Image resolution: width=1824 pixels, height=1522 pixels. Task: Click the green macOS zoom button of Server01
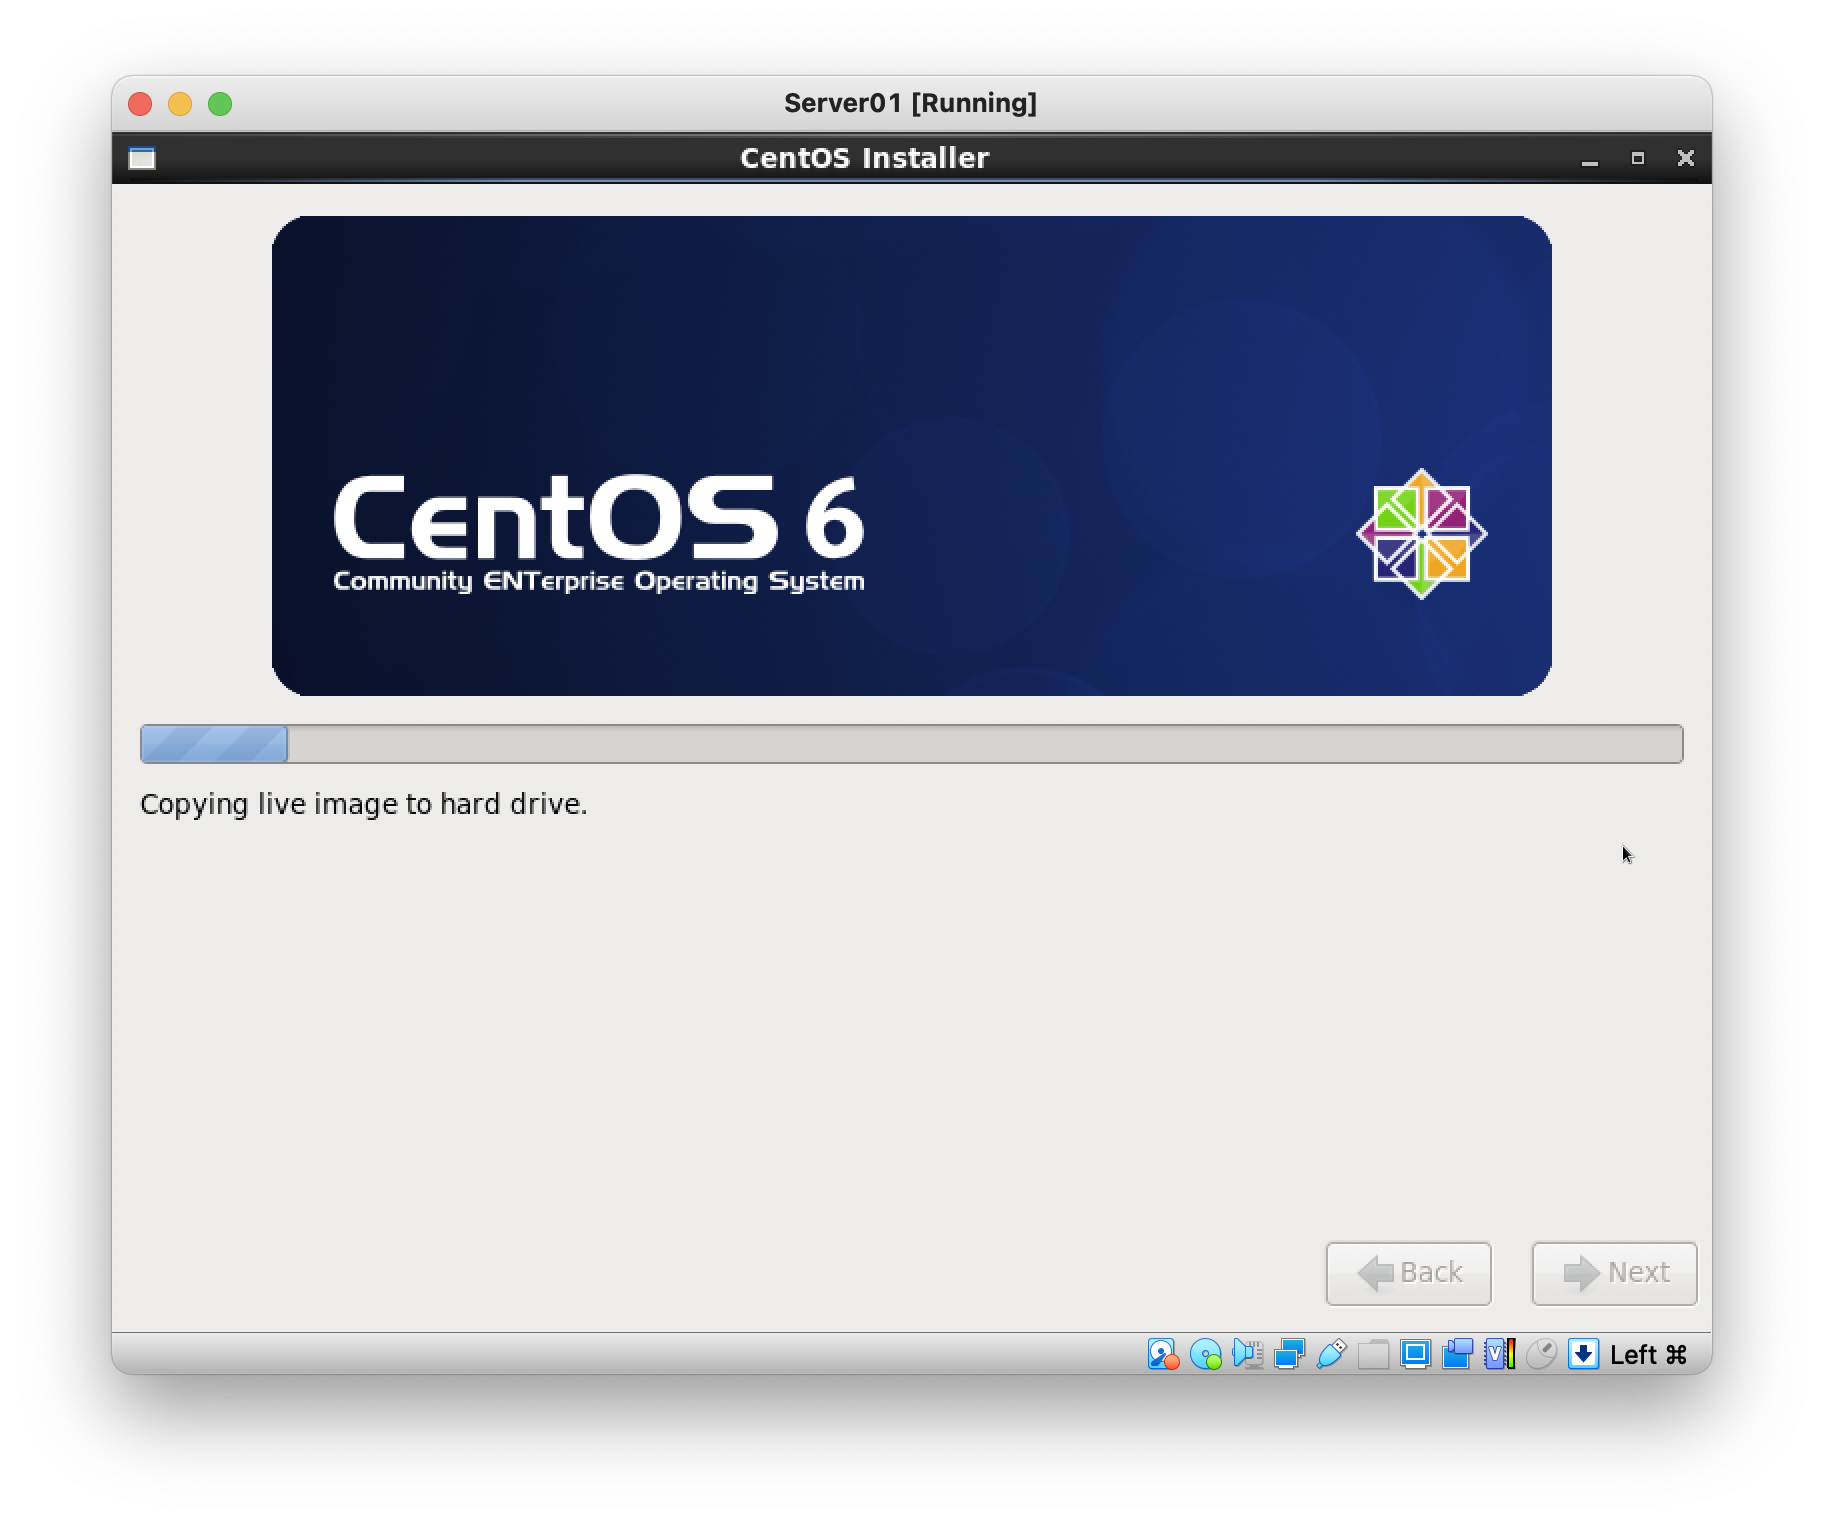pyautogui.click(x=220, y=104)
